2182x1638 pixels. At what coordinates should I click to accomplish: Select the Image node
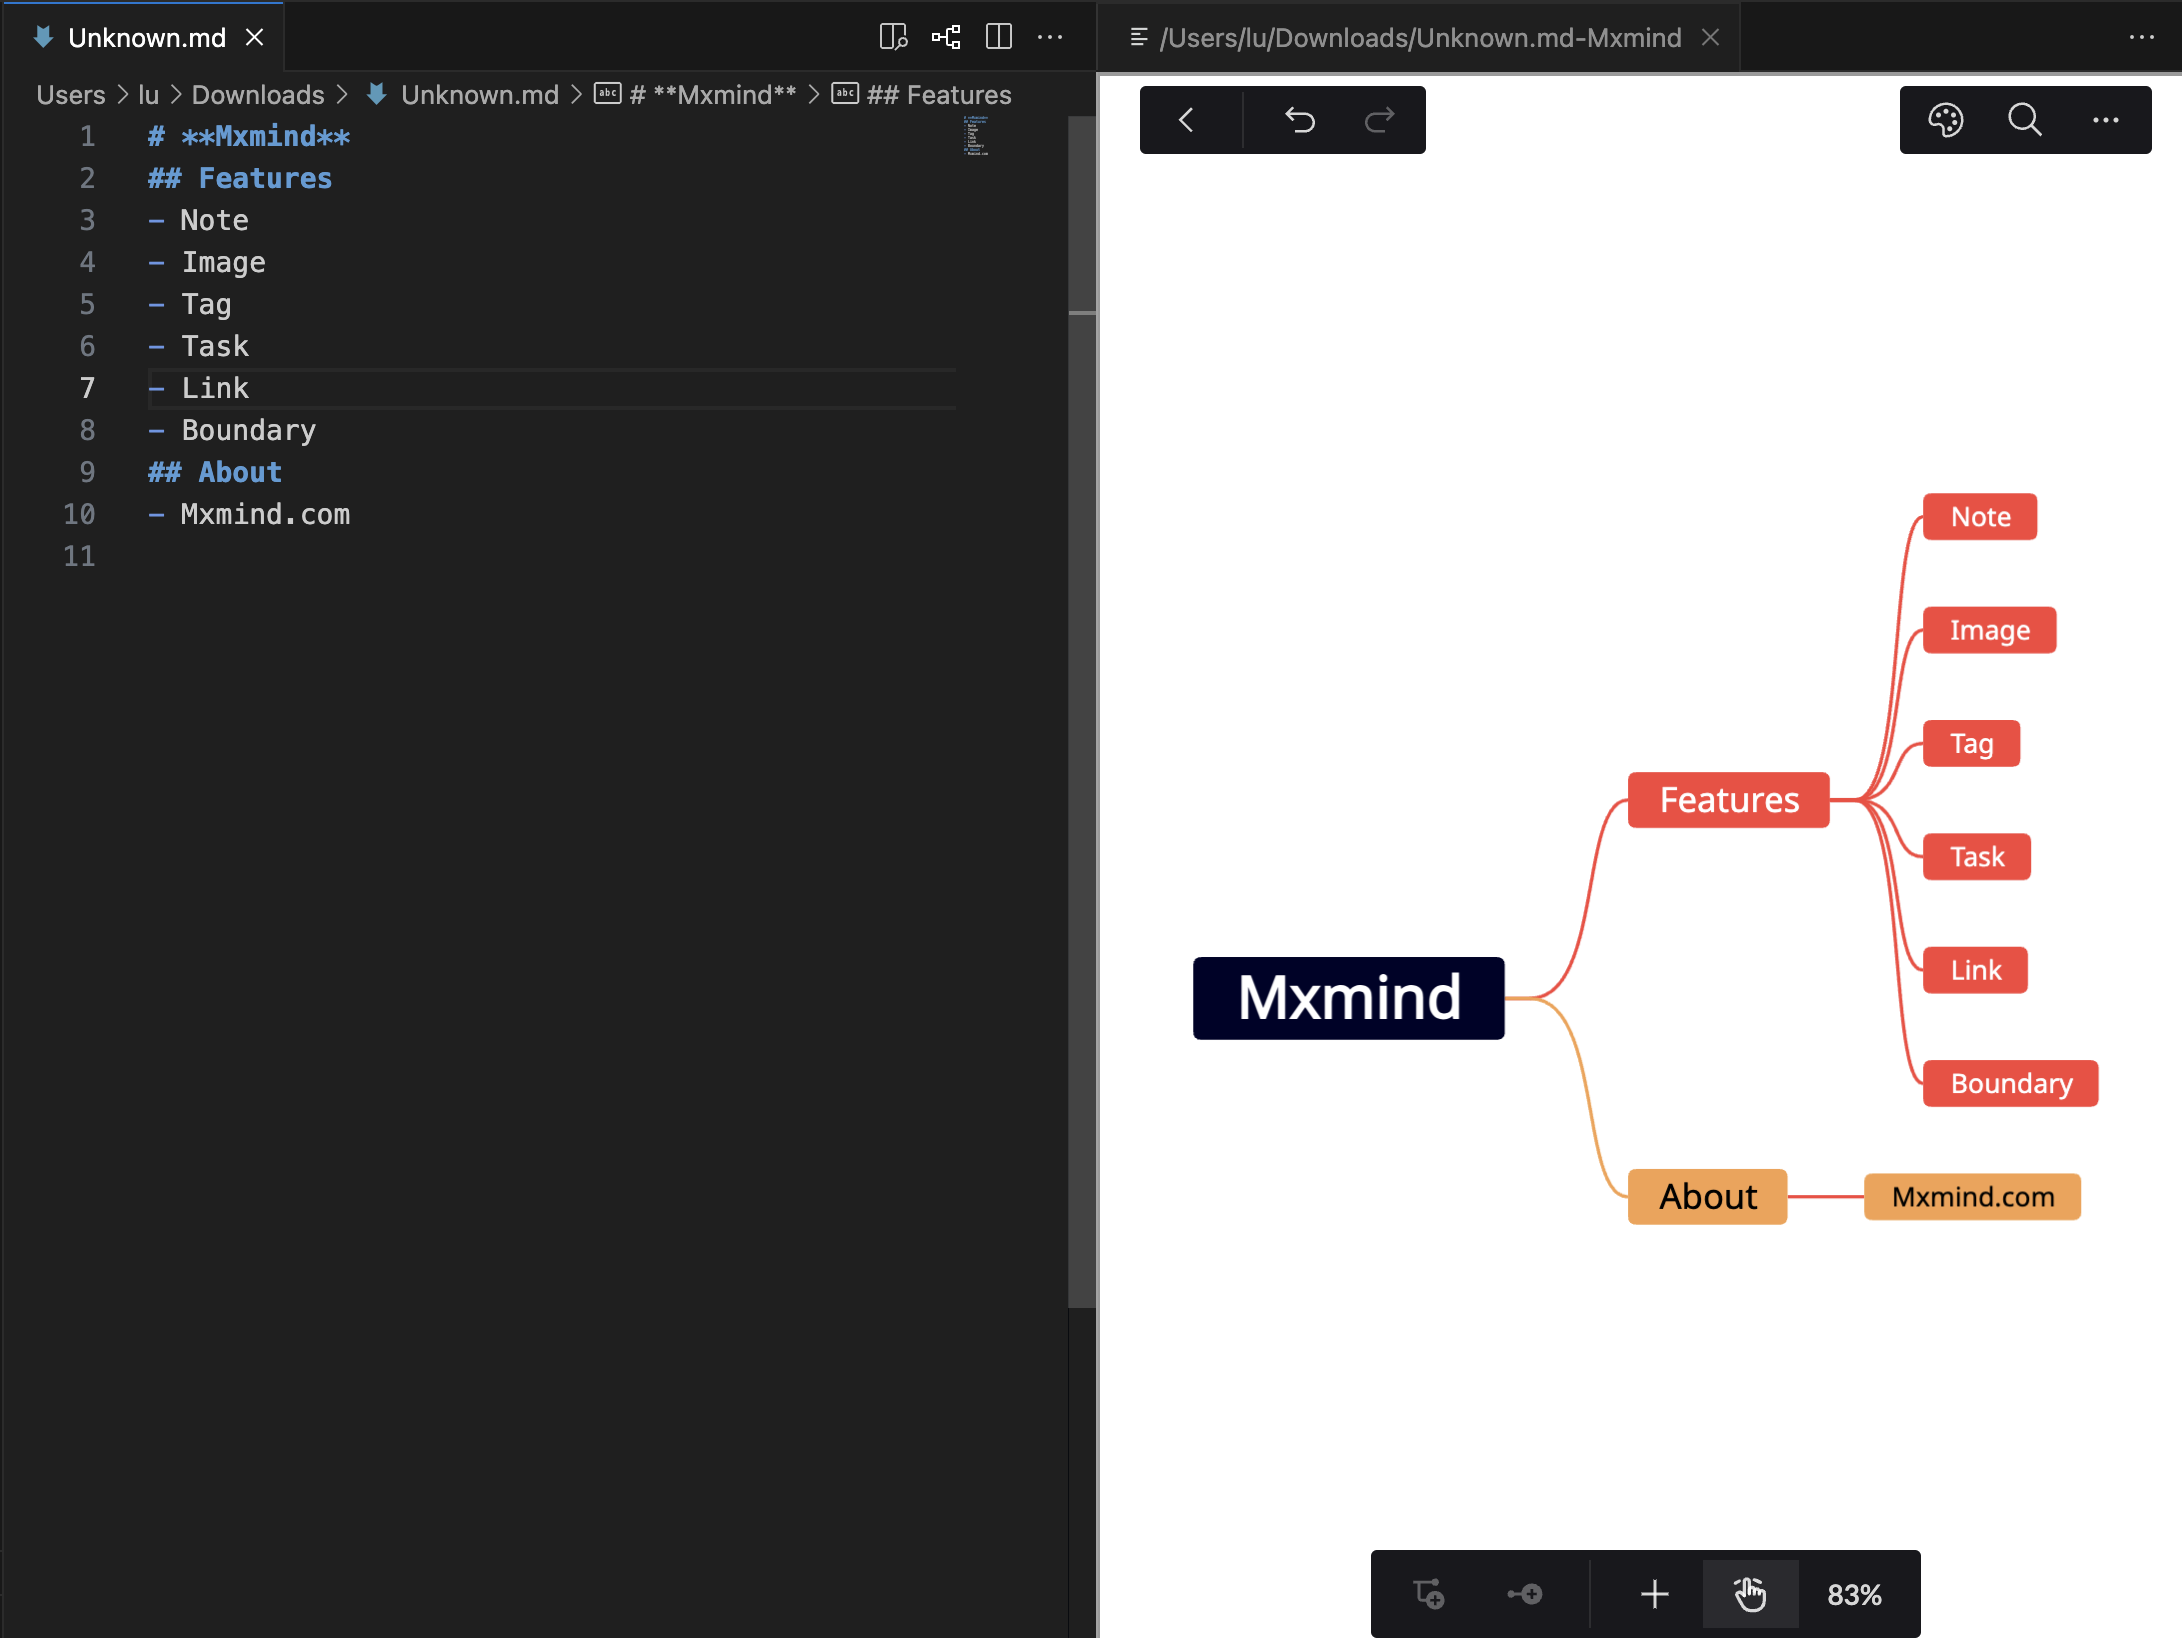(x=1990, y=630)
